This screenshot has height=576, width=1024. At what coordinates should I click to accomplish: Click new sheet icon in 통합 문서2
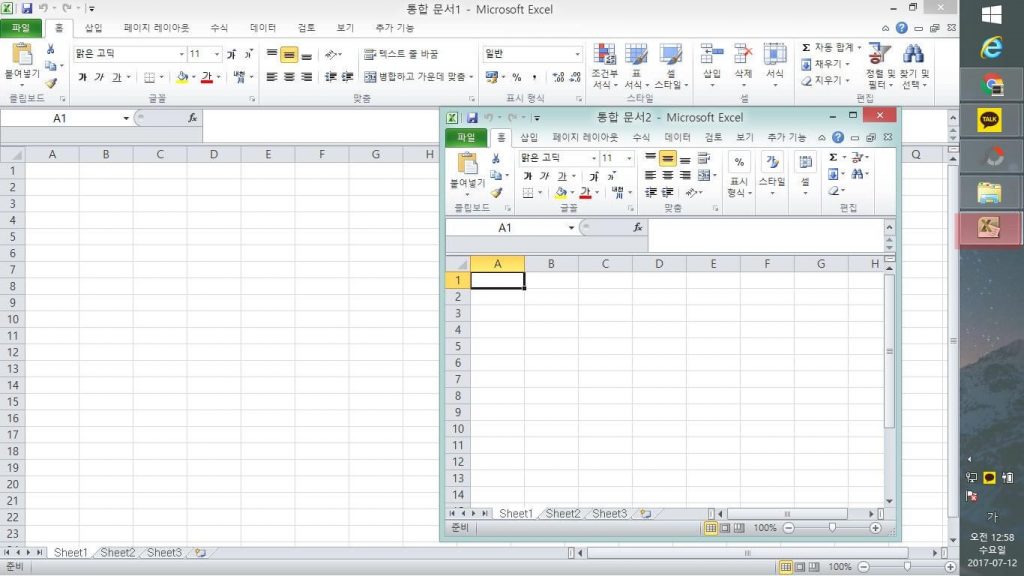[x=645, y=513]
